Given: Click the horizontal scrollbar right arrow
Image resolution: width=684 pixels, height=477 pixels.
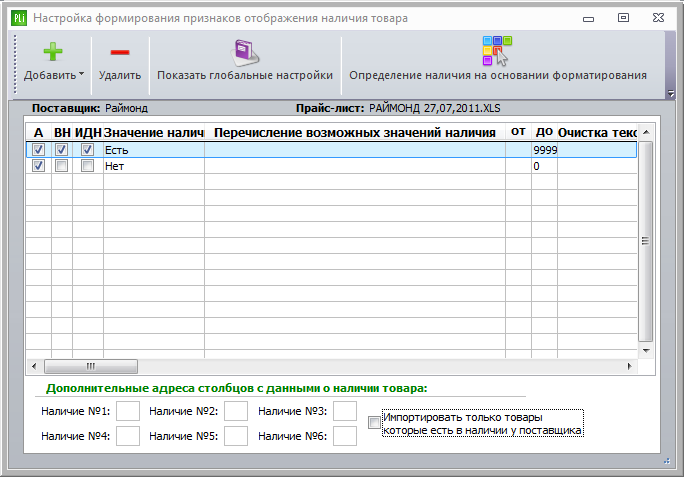Looking at the screenshot, I should pyautogui.click(x=629, y=366).
